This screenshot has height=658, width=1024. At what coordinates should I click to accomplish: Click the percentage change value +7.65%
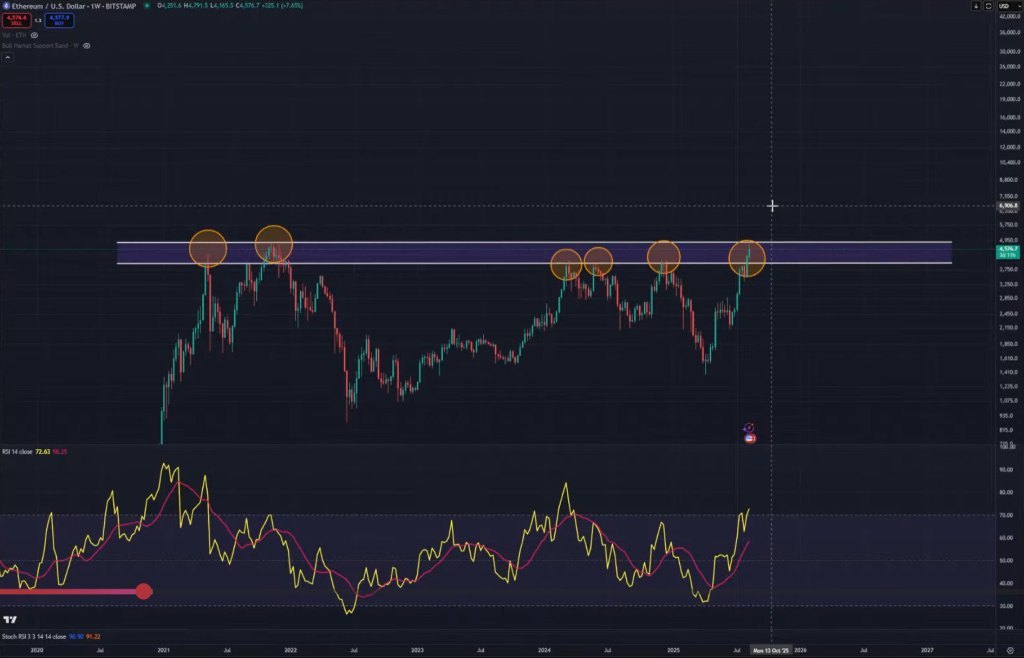click(293, 6)
